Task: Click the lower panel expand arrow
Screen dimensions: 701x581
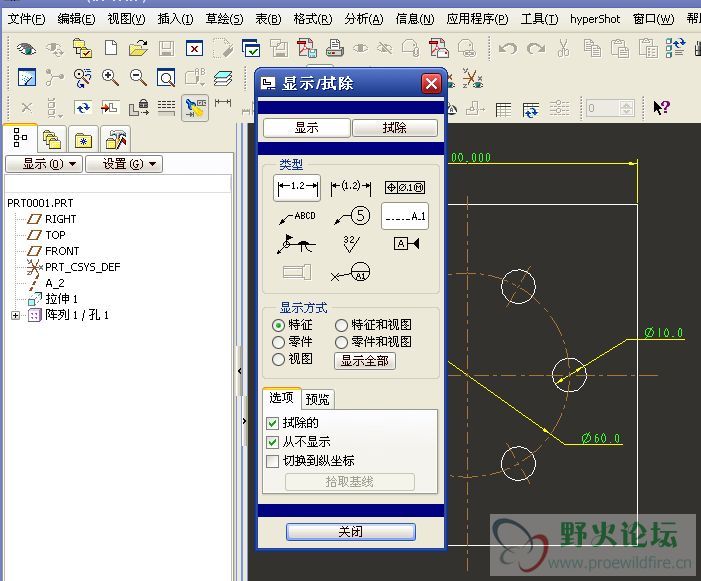Action: pyautogui.click(x=244, y=421)
